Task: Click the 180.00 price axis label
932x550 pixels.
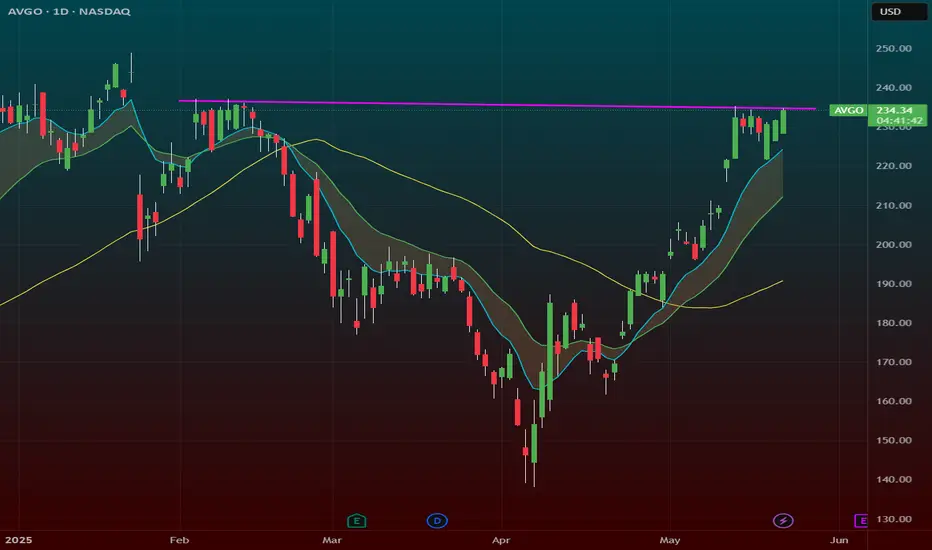Action: pos(893,323)
